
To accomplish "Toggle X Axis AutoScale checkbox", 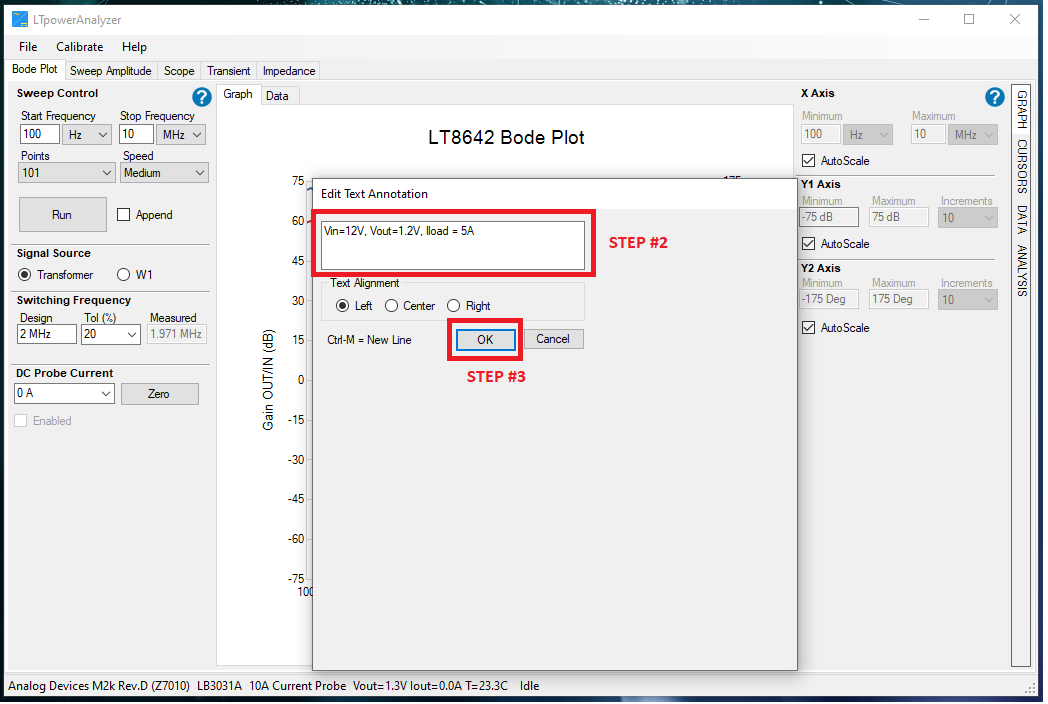I will (x=808, y=160).
